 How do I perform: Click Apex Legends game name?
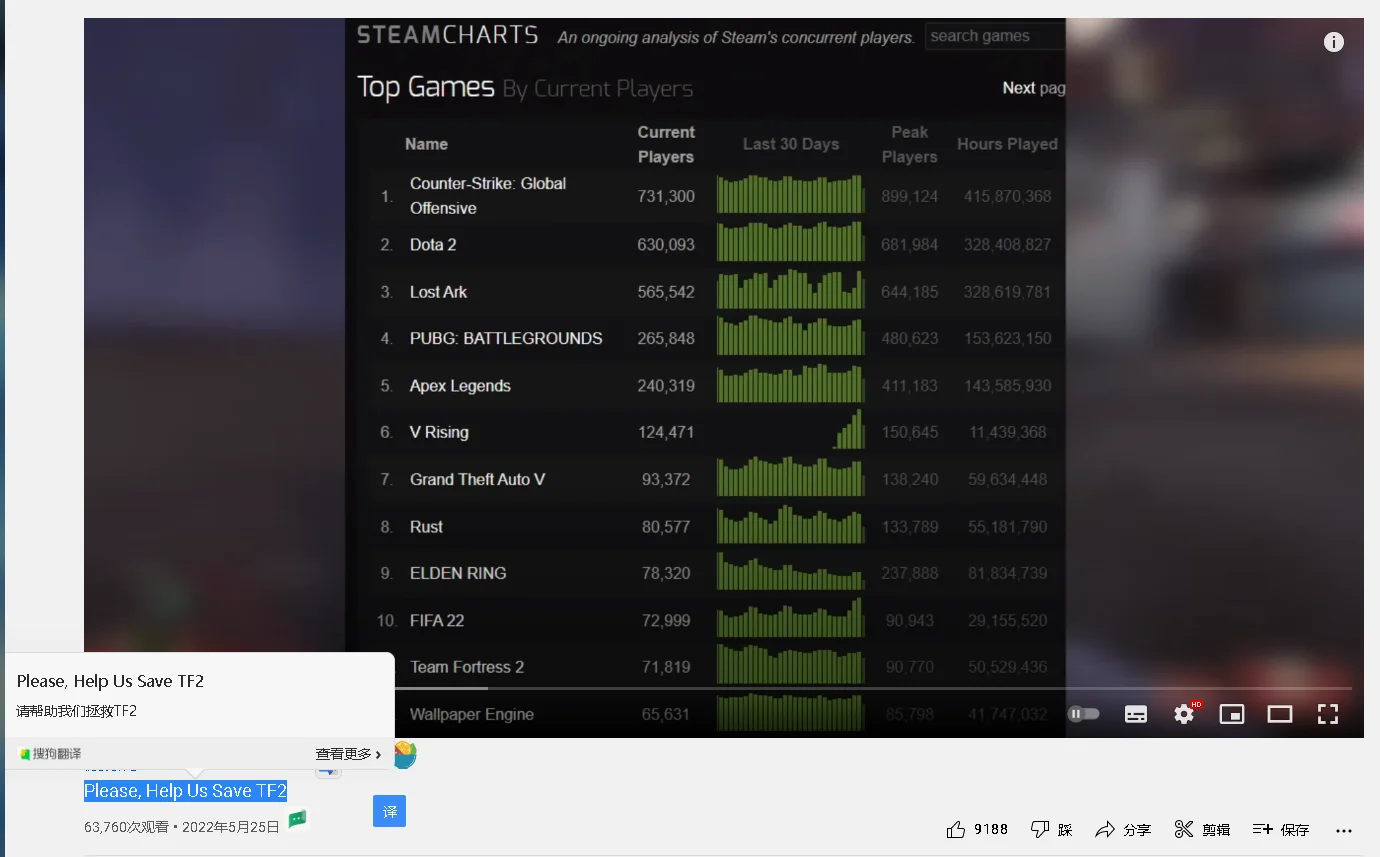pos(460,386)
